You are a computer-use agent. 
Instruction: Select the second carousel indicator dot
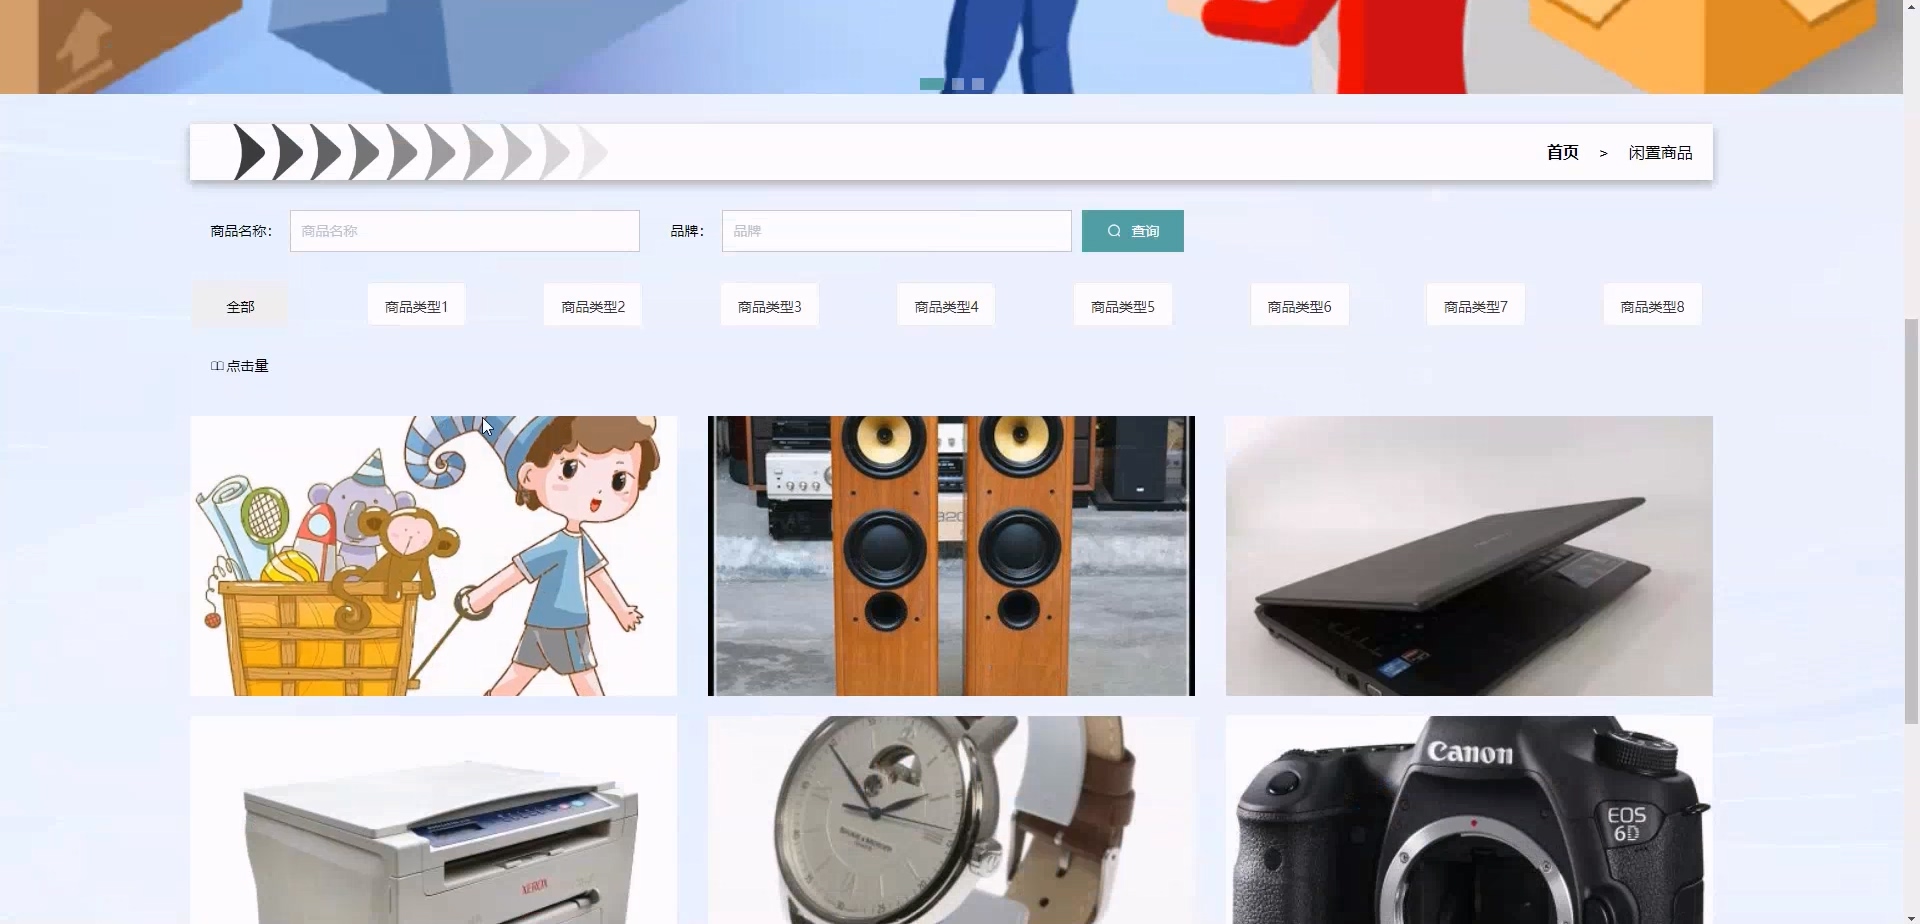(958, 84)
